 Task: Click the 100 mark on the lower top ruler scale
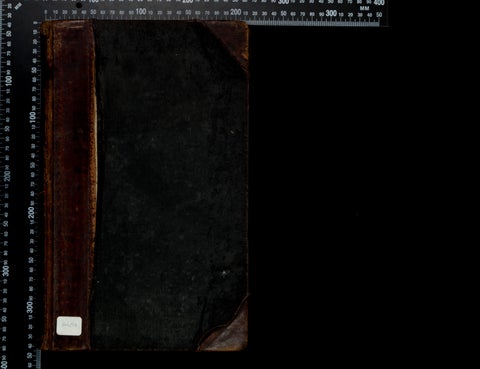click(141, 12)
